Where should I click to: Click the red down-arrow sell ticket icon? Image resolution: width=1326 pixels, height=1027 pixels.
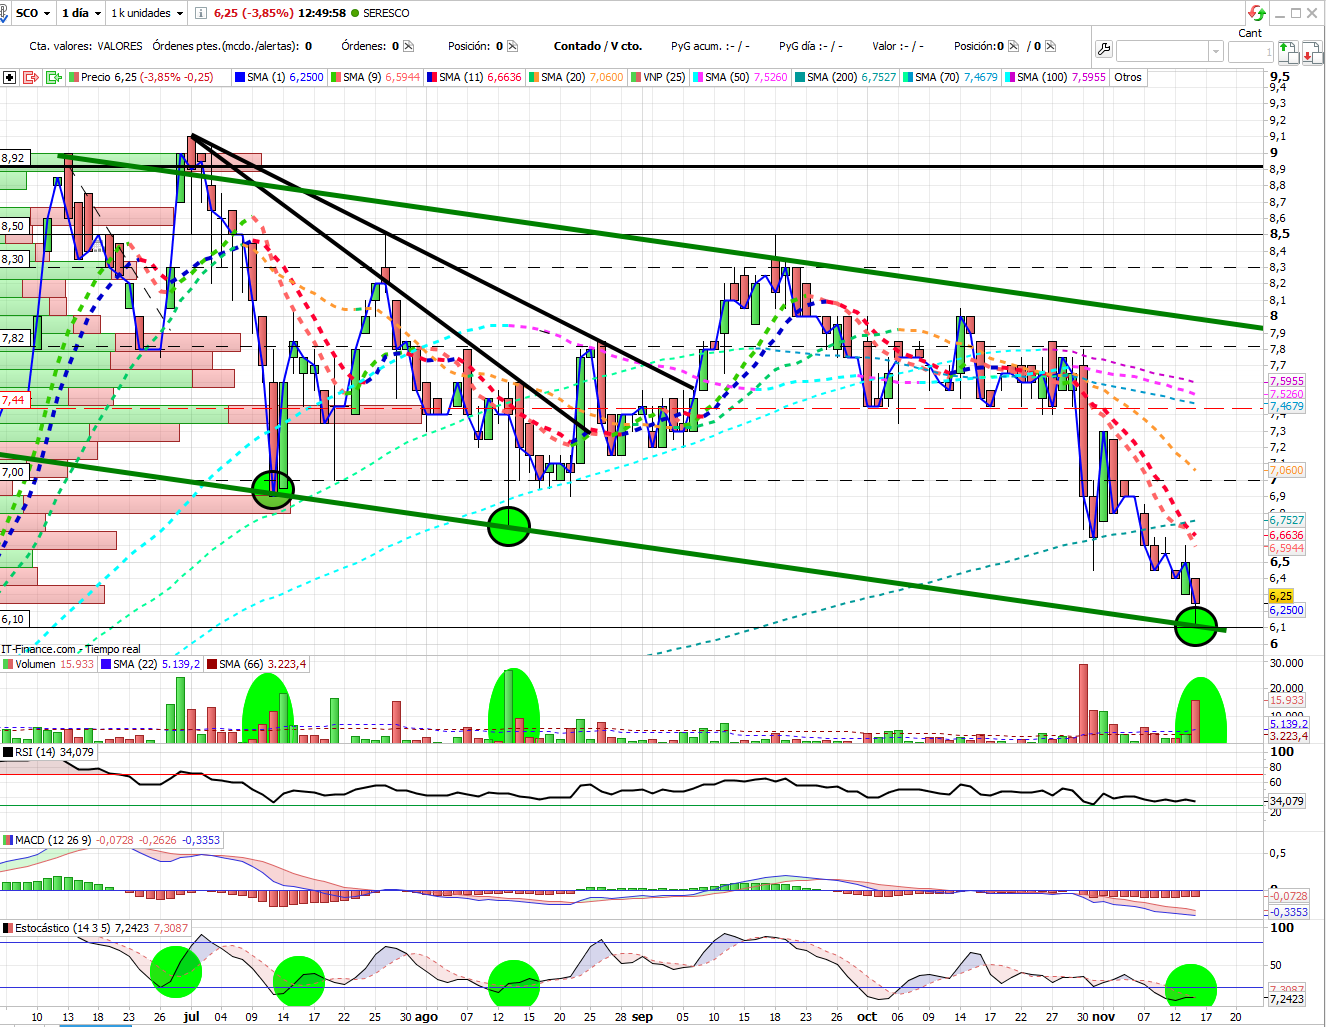point(1310,51)
